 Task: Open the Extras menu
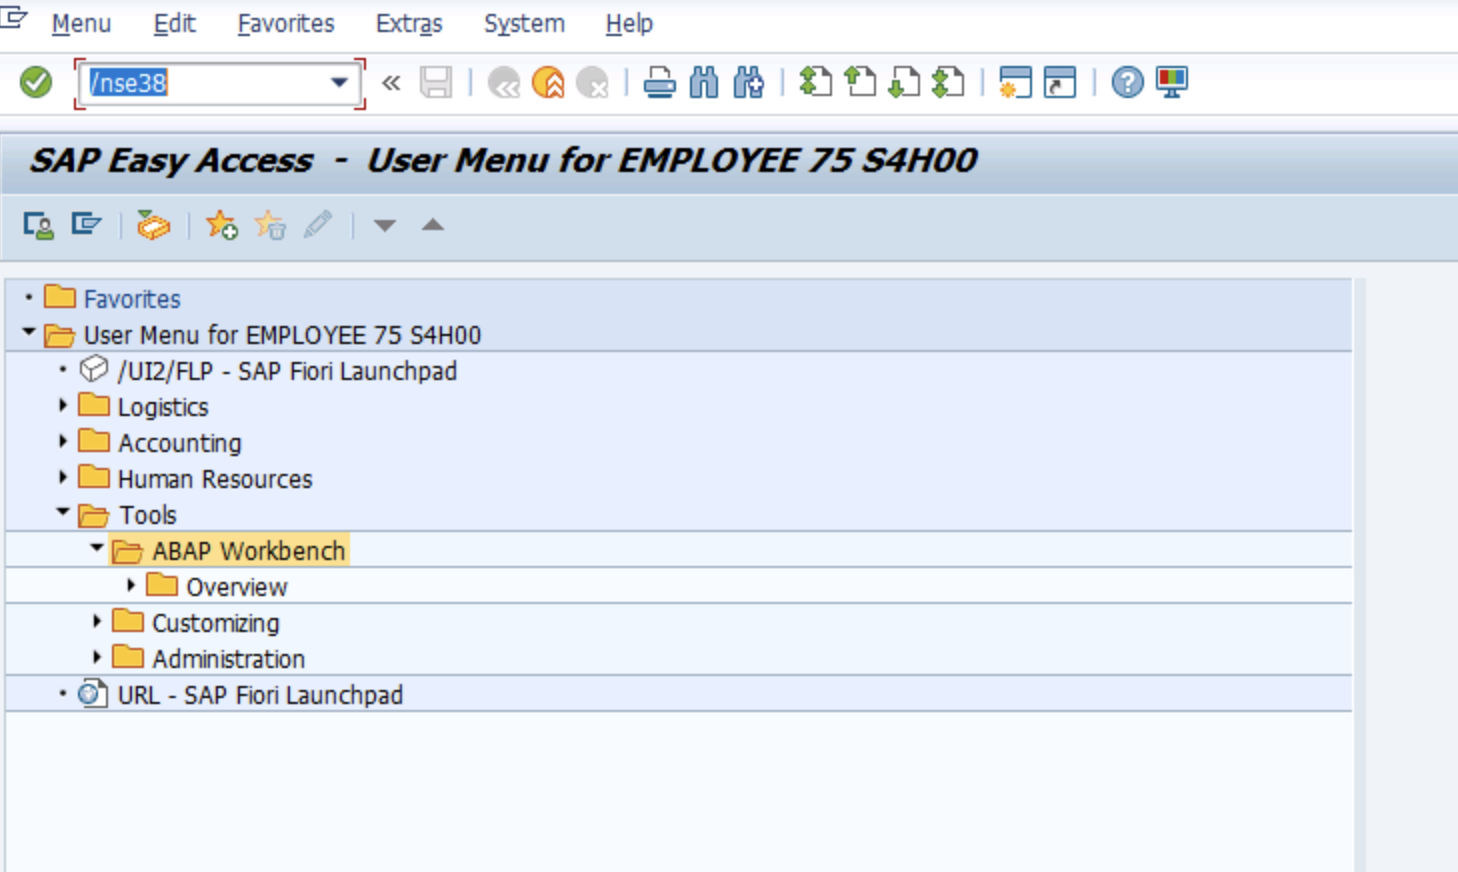point(409,23)
